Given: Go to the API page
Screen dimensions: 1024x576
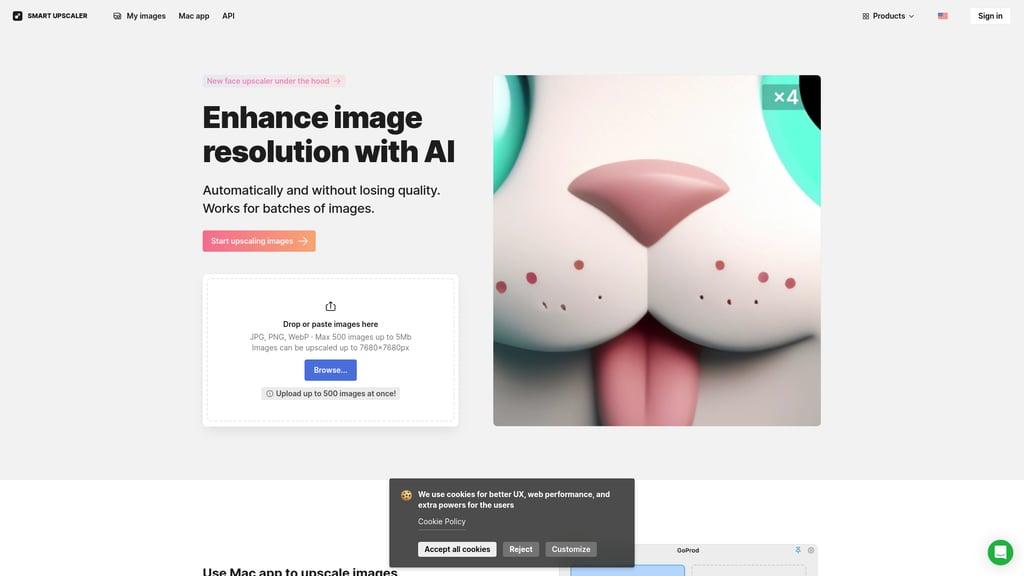Looking at the screenshot, I should coord(228,16).
